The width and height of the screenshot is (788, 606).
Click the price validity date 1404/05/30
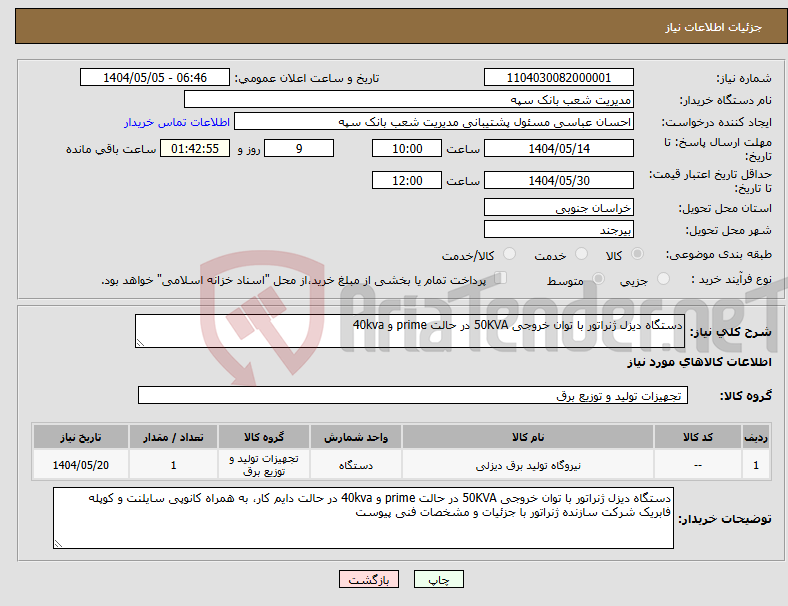click(x=559, y=180)
